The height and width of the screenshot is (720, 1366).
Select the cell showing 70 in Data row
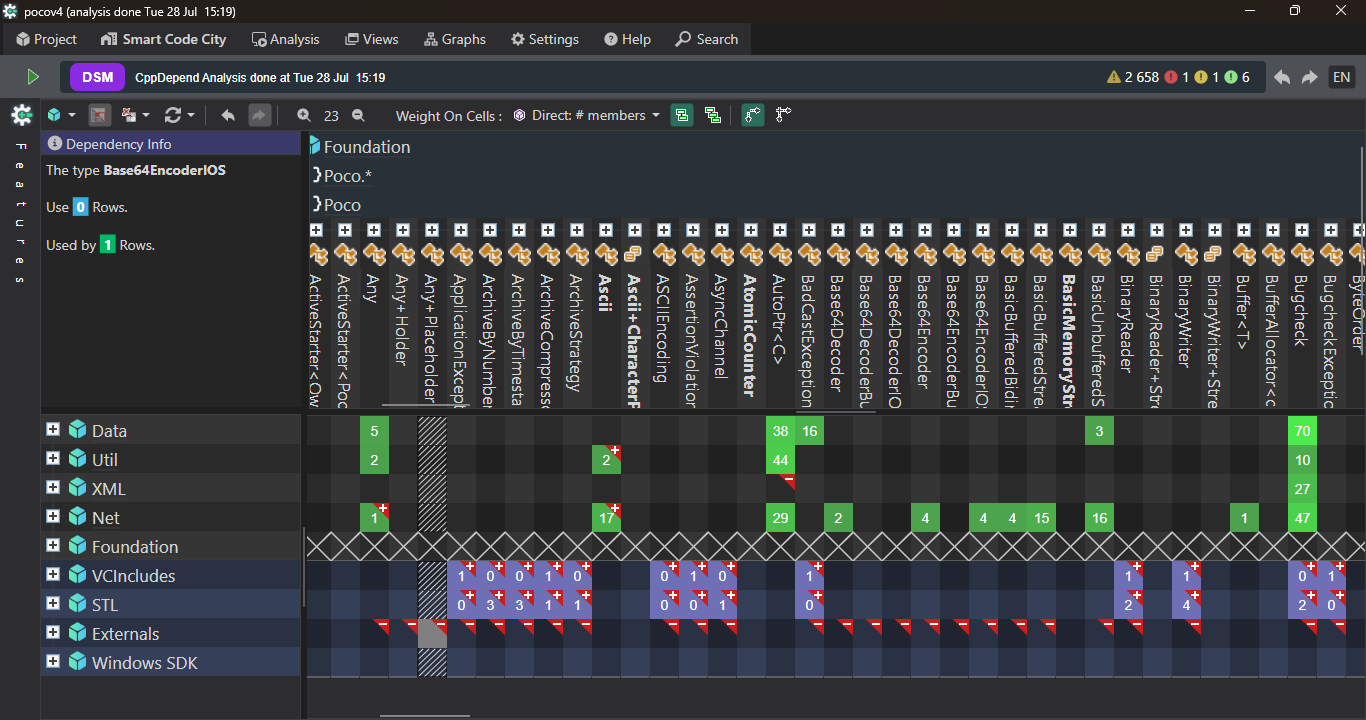[x=1302, y=431]
